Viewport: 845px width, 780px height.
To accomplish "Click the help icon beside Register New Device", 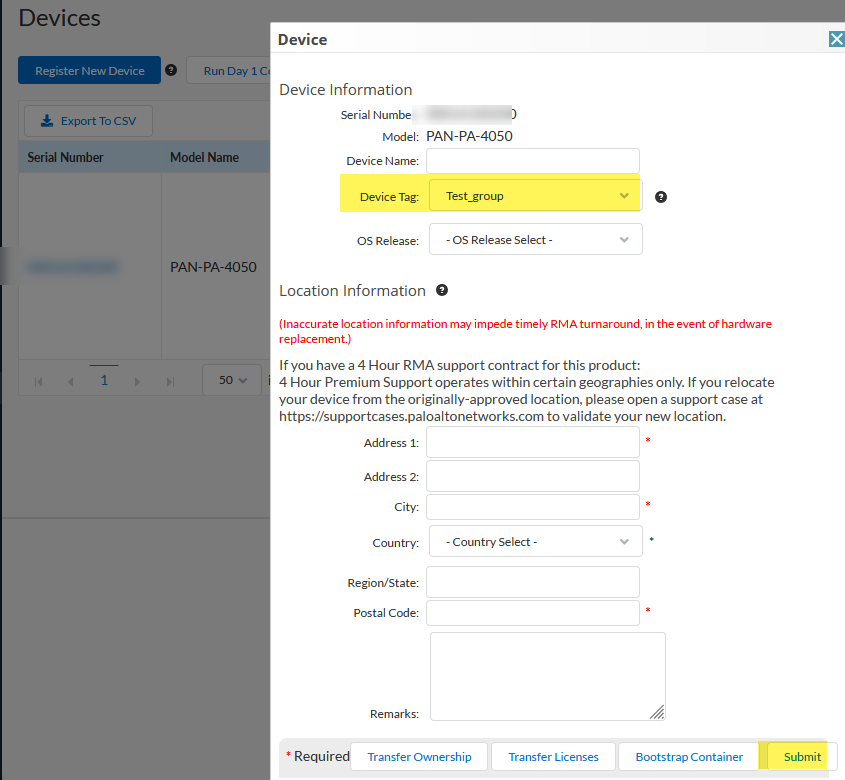I will coord(171,71).
